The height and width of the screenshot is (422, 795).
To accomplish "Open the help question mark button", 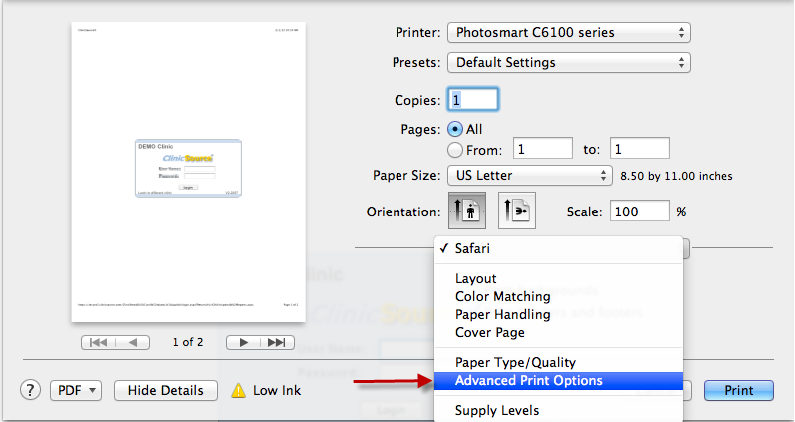I will (x=30, y=390).
